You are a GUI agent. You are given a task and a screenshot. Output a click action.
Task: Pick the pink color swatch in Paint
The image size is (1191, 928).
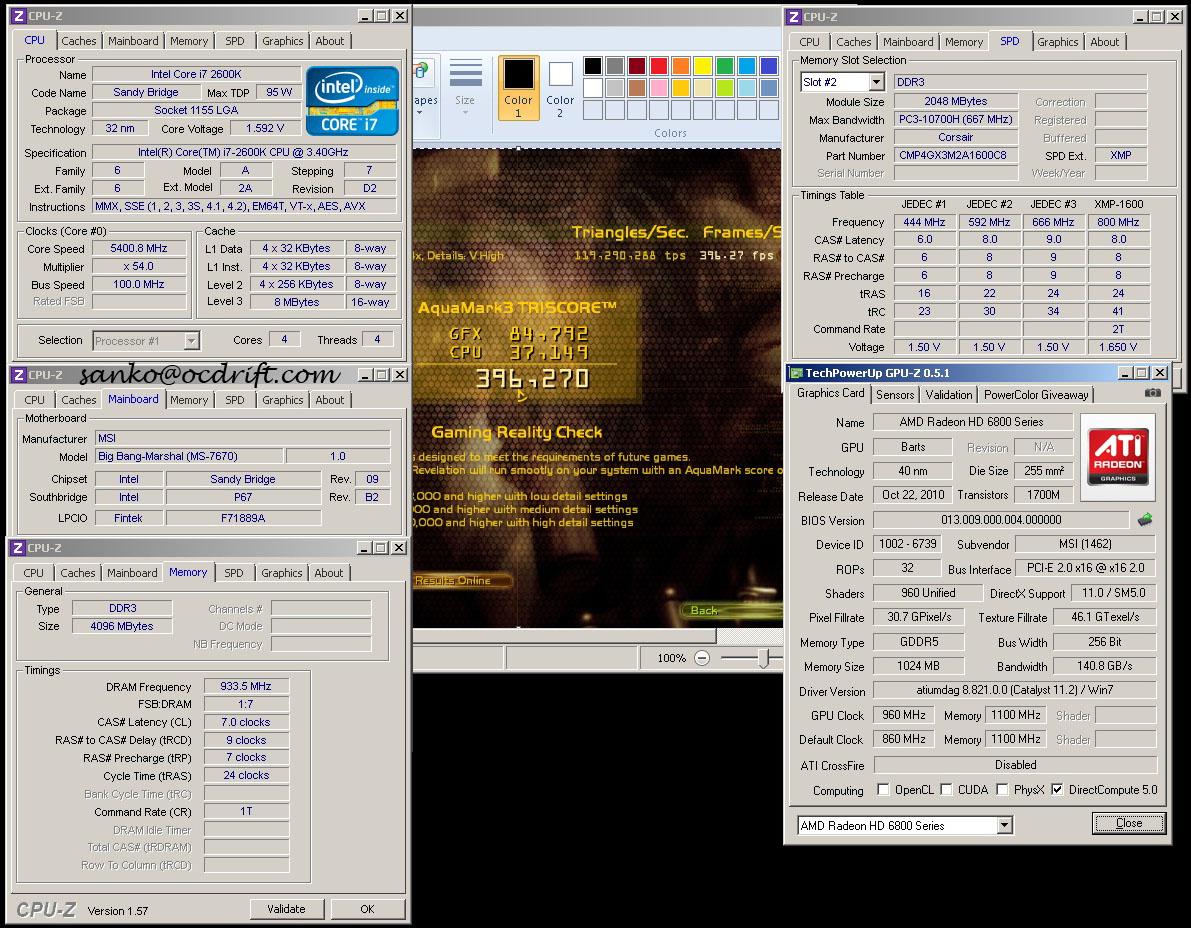[x=659, y=88]
